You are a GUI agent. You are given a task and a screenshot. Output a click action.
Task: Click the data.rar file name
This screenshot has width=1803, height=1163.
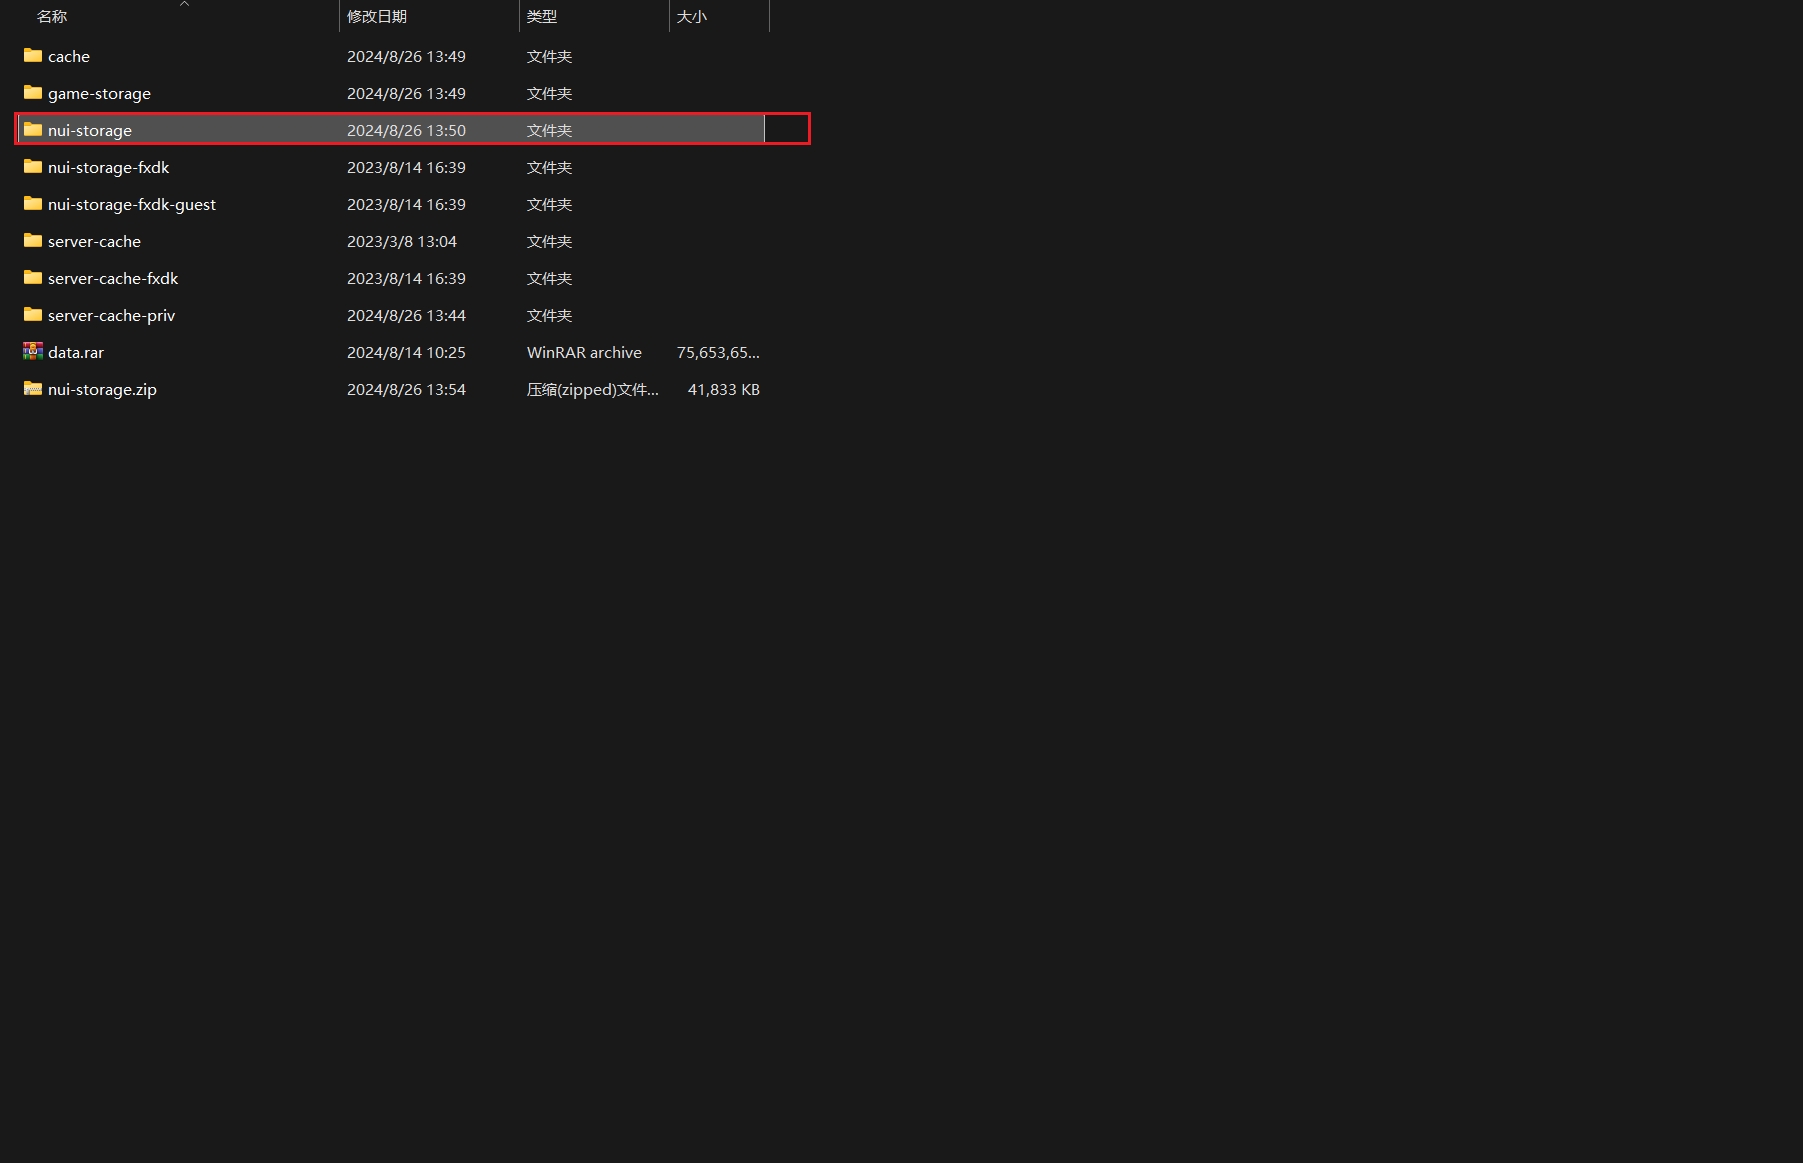pos(76,353)
